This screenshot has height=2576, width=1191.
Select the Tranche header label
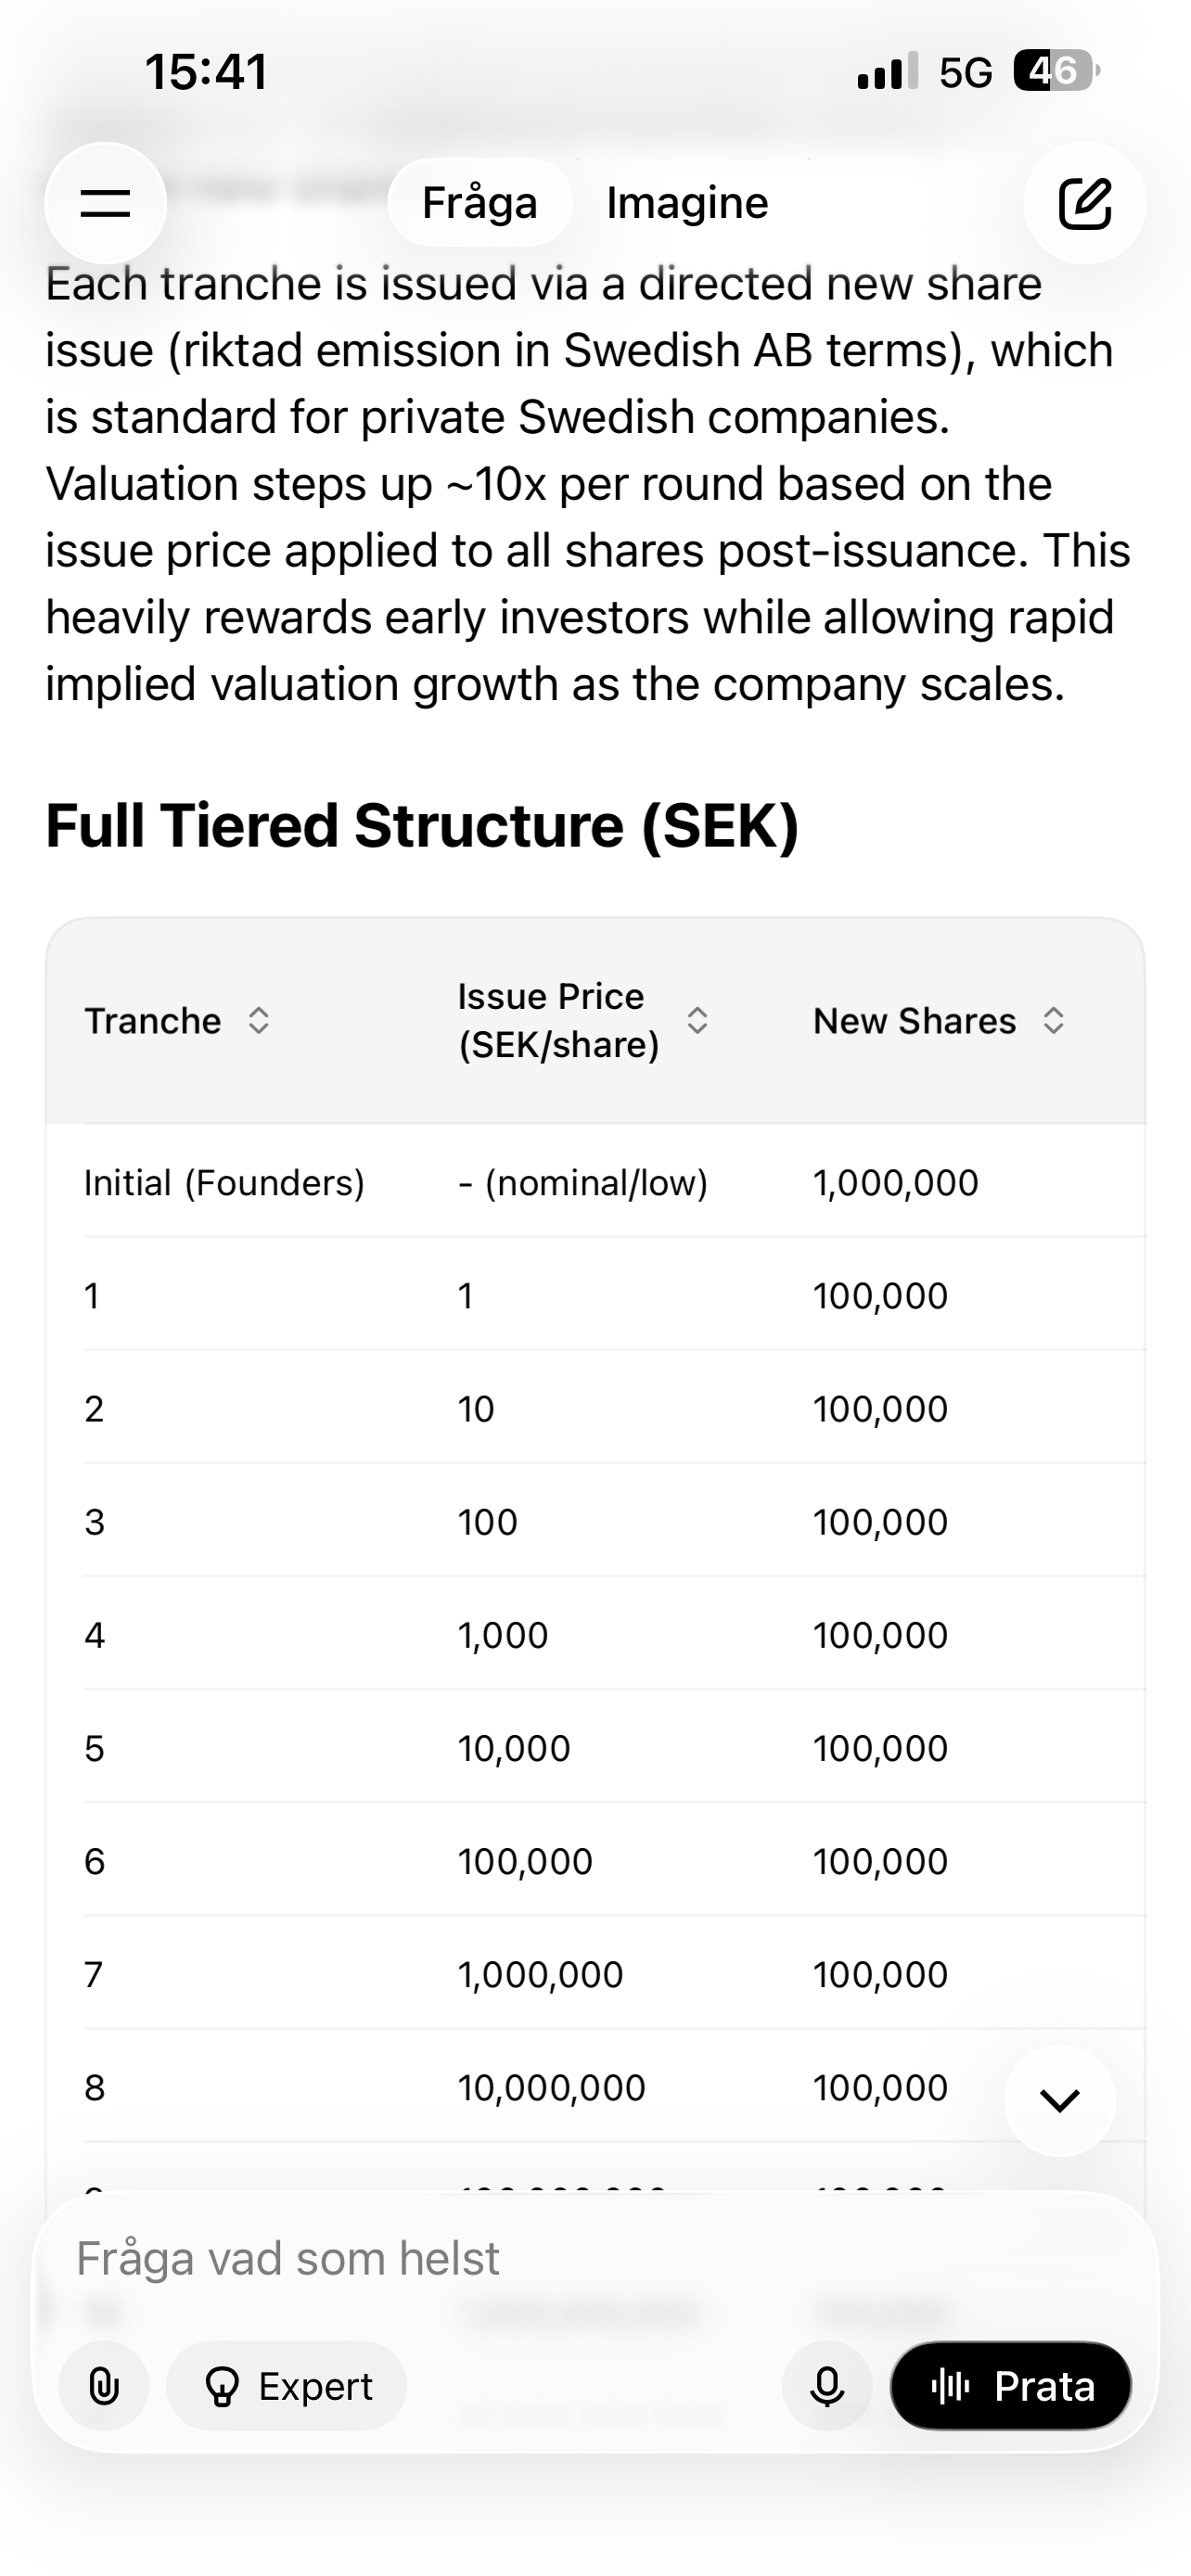coord(153,1021)
